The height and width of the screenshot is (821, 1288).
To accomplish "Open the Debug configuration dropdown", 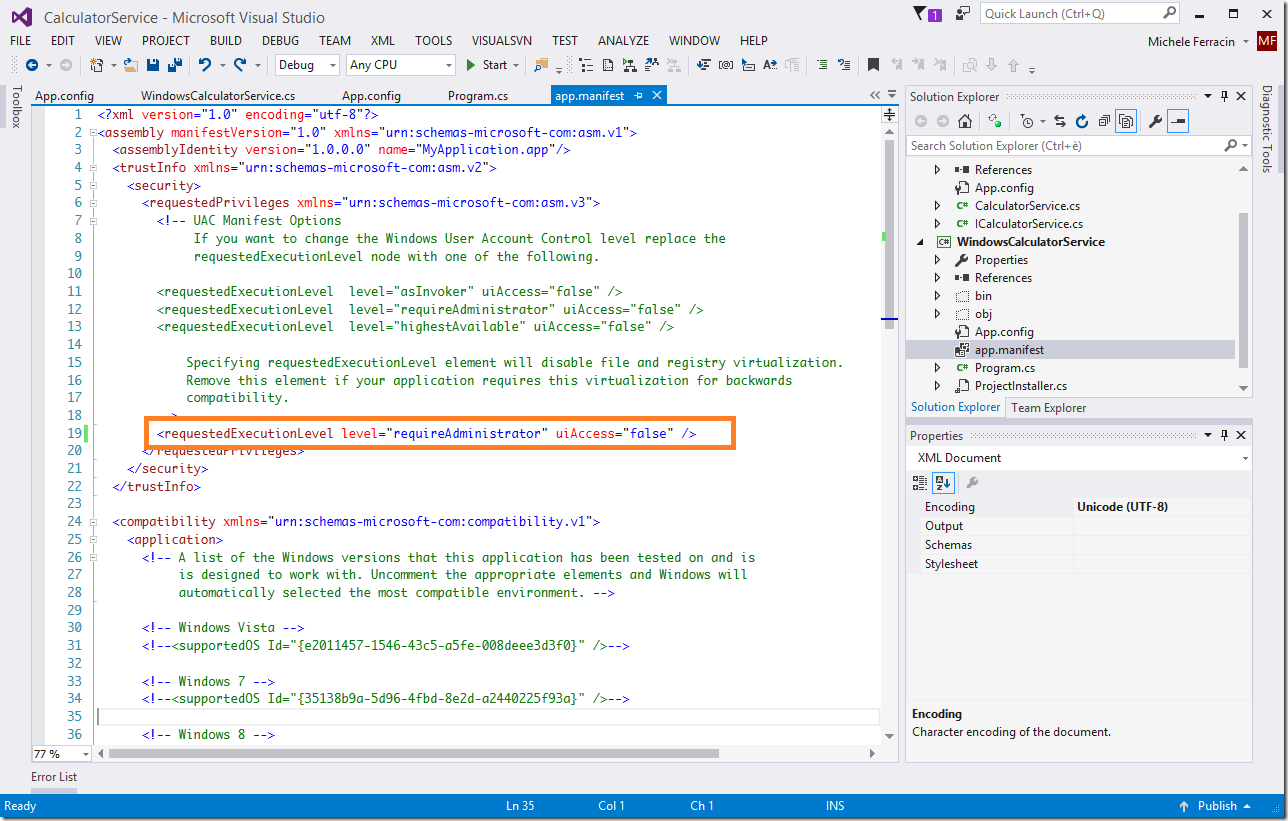I will (x=308, y=65).
